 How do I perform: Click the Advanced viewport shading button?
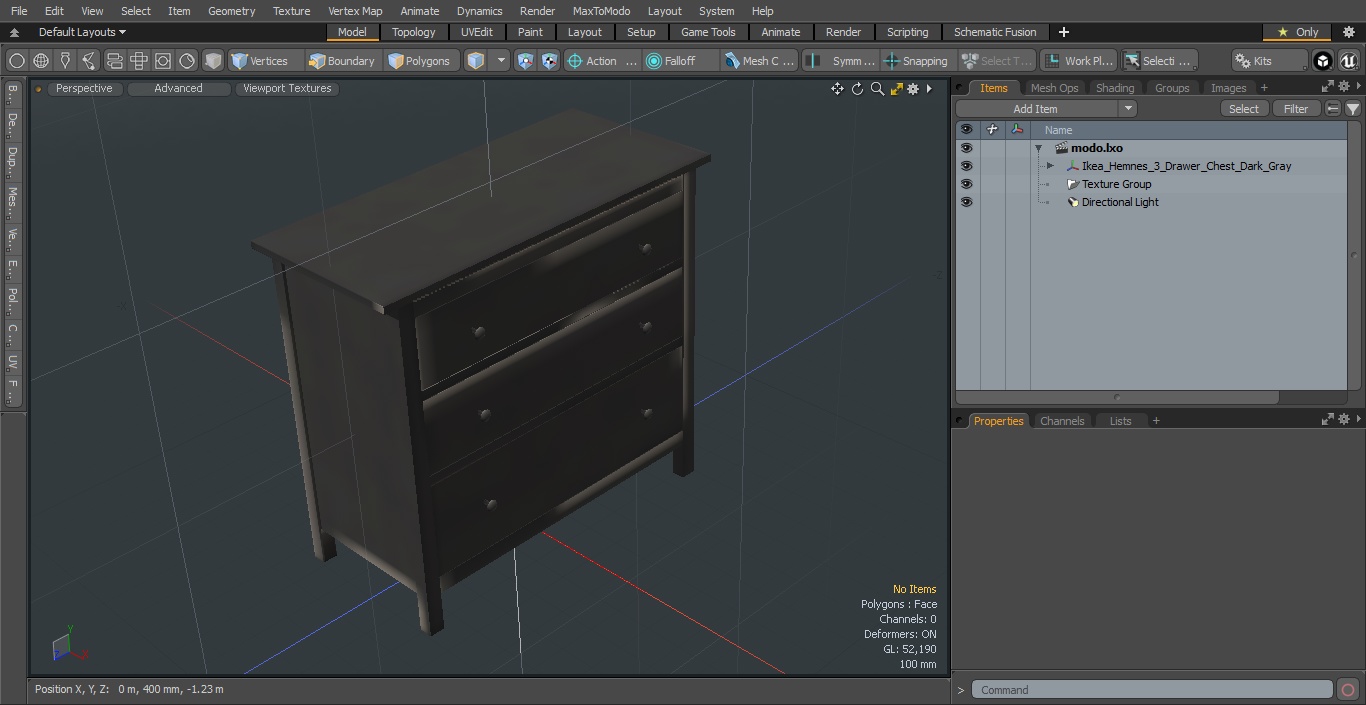178,88
